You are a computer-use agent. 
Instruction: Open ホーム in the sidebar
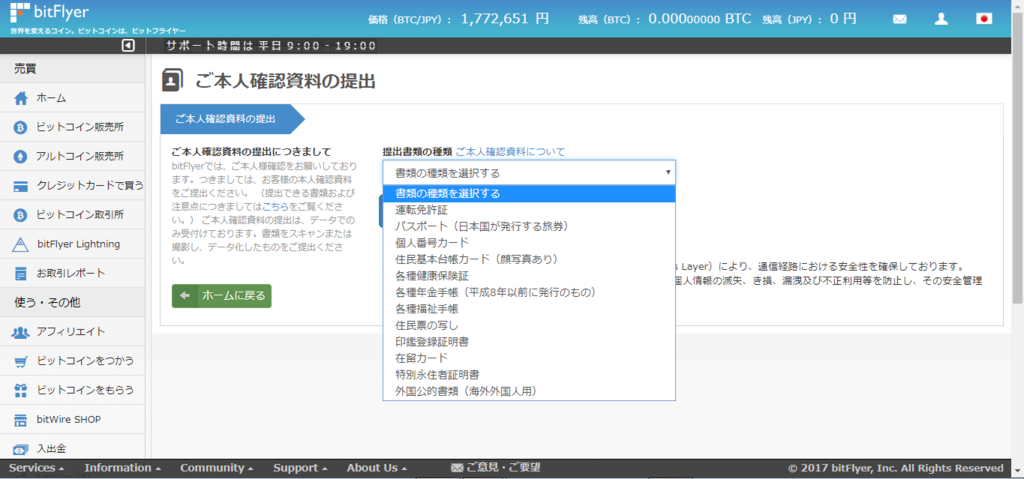coord(72,98)
